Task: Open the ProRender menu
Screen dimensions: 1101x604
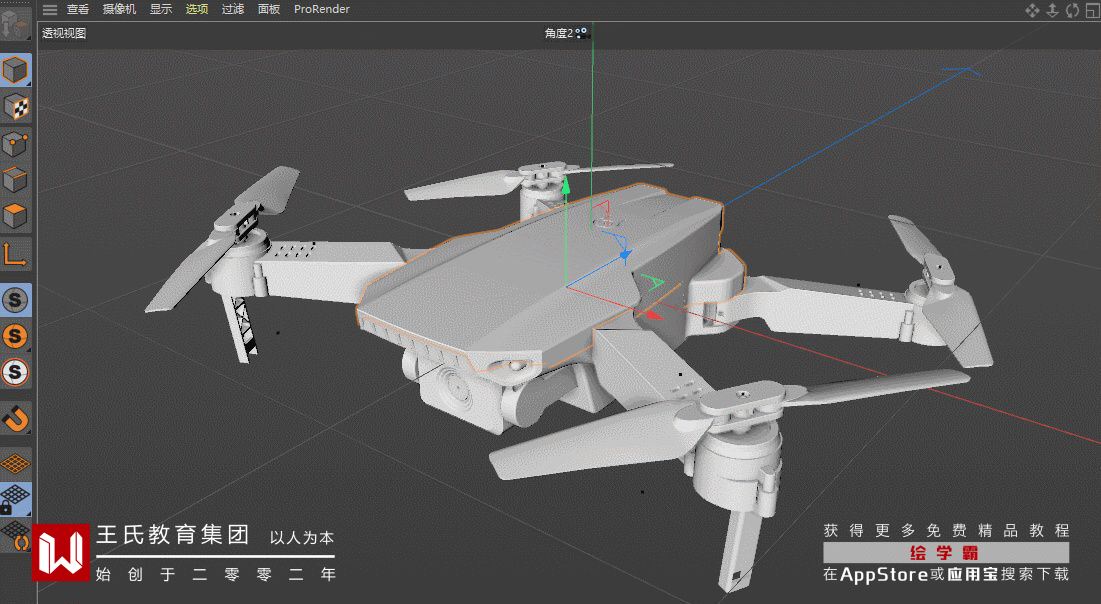Action: (322, 9)
